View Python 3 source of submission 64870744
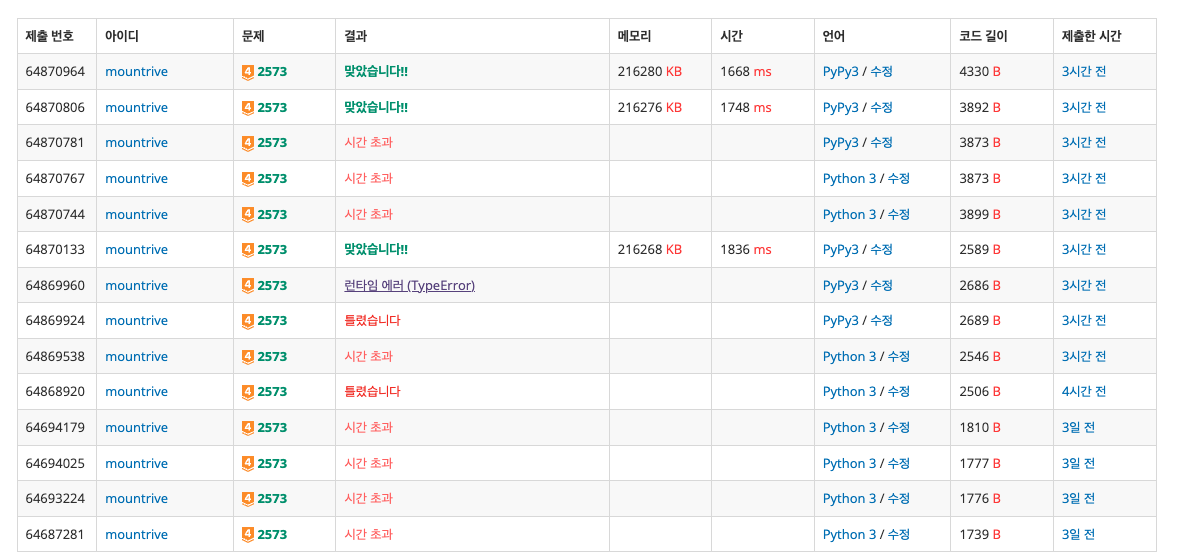This screenshot has height=557, width=1186. coord(849,214)
